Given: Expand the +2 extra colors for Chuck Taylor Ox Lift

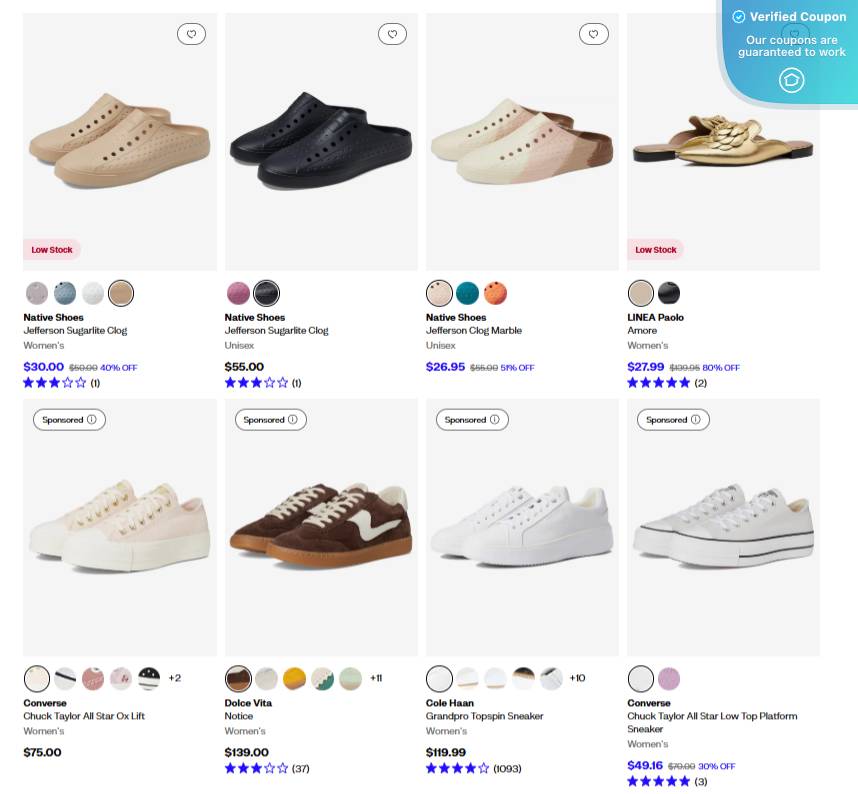Looking at the screenshot, I should pos(174,678).
